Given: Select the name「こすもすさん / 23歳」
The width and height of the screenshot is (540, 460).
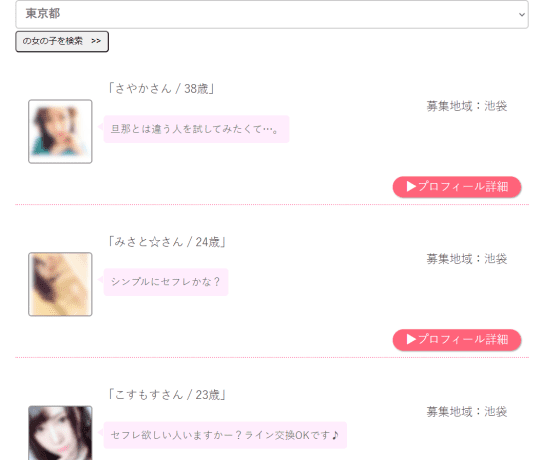Looking at the screenshot, I should 167,395.
